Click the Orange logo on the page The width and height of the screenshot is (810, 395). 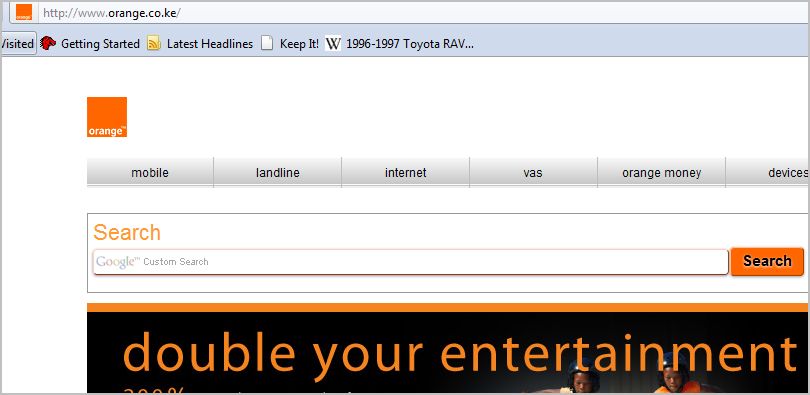point(107,117)
